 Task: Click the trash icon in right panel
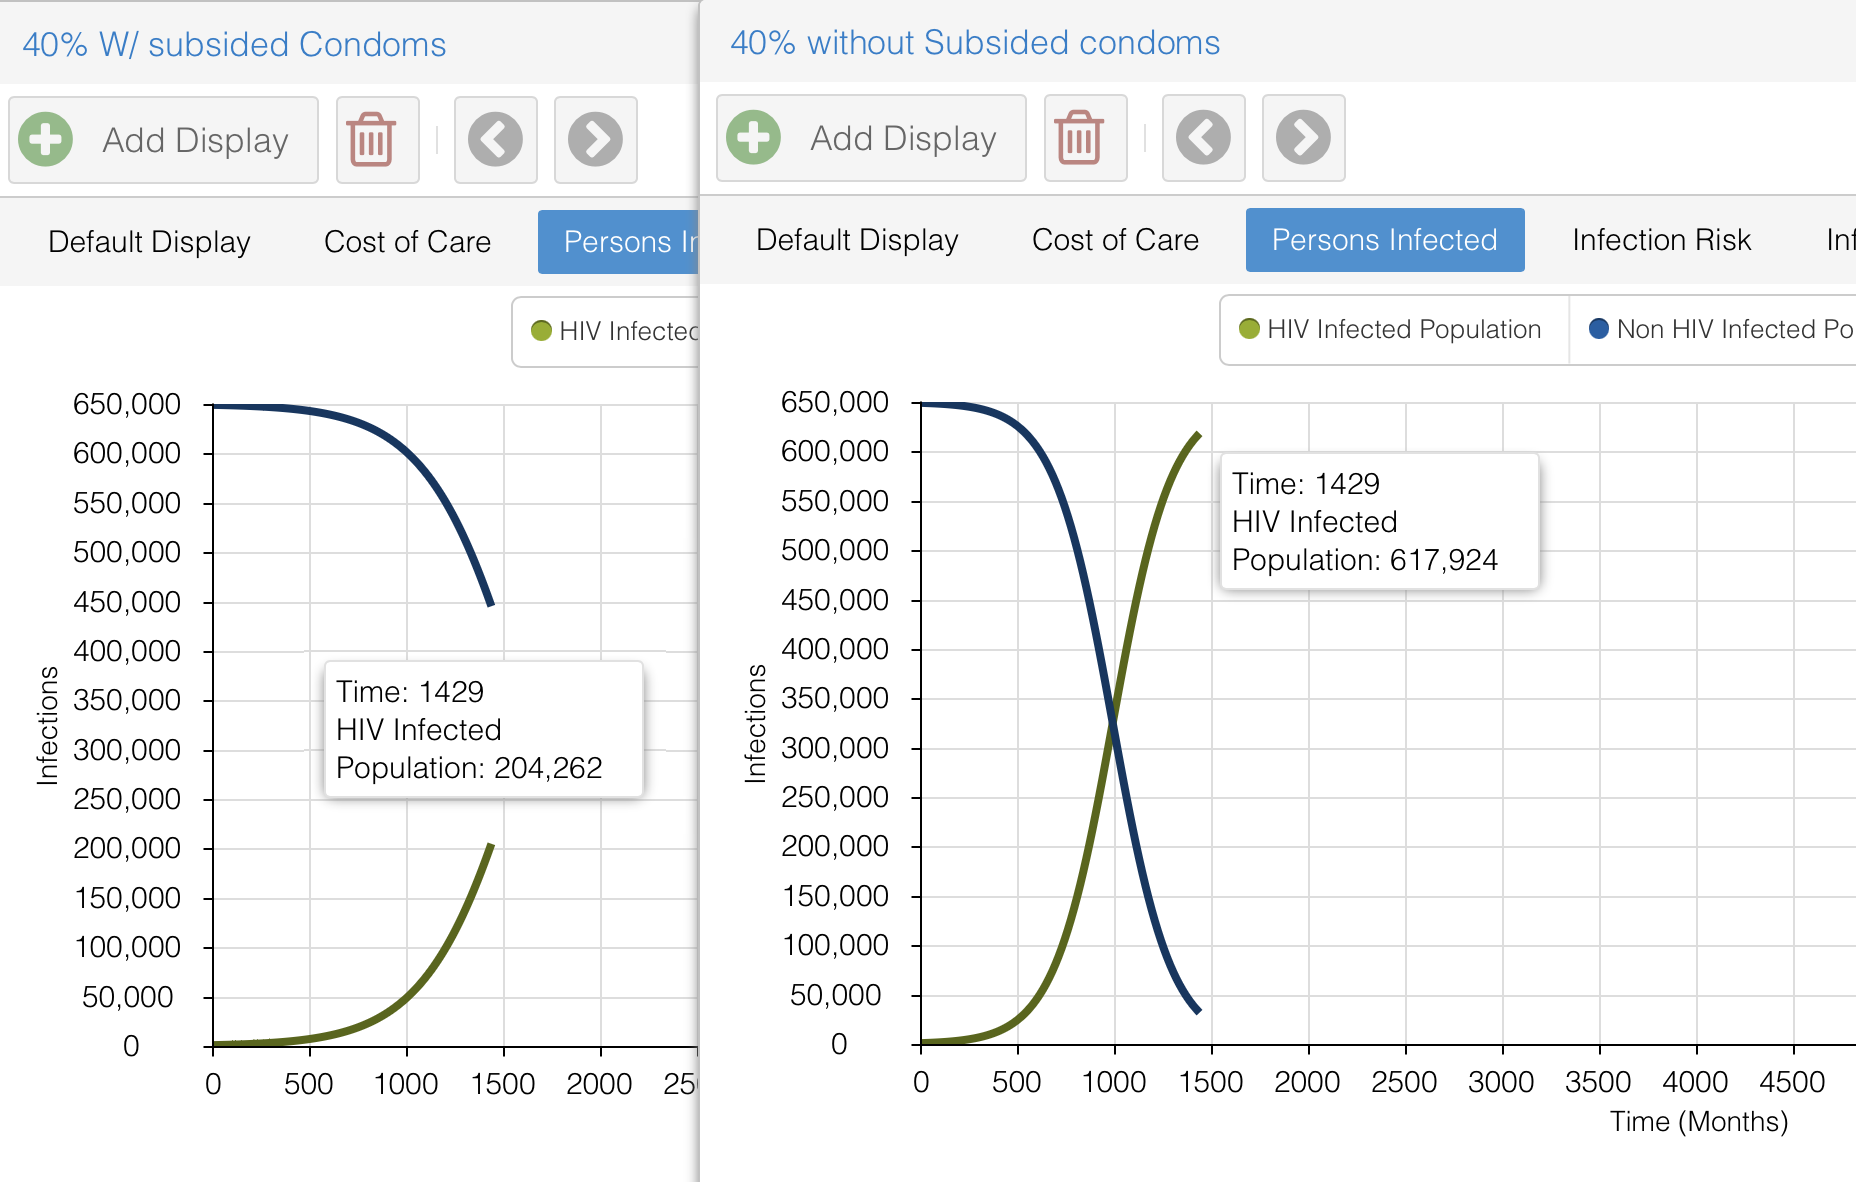(x=1085, y=138)
